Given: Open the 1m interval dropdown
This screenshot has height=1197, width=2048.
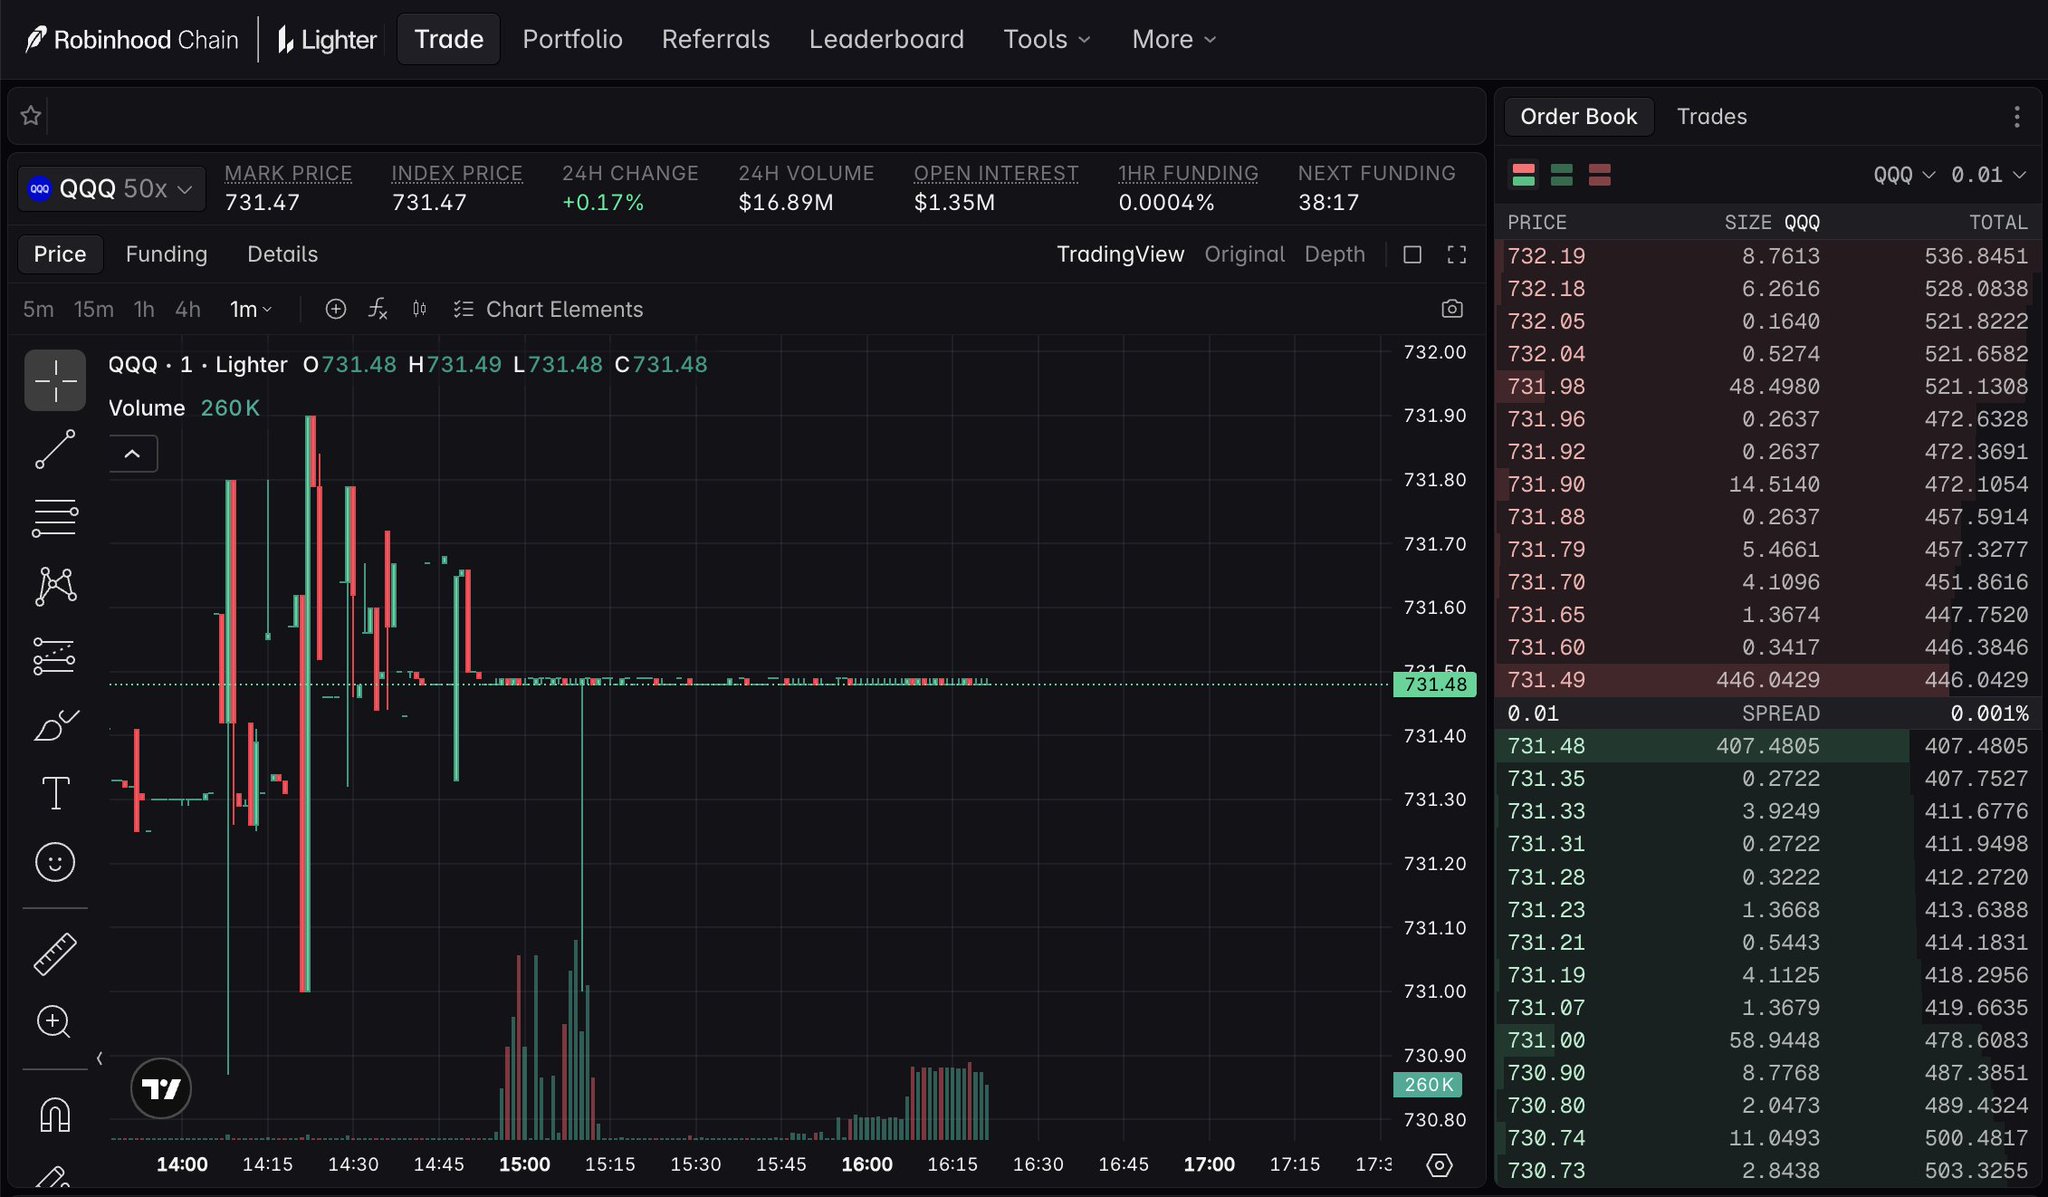Looking at the screenshot, I should click(251, 309).
